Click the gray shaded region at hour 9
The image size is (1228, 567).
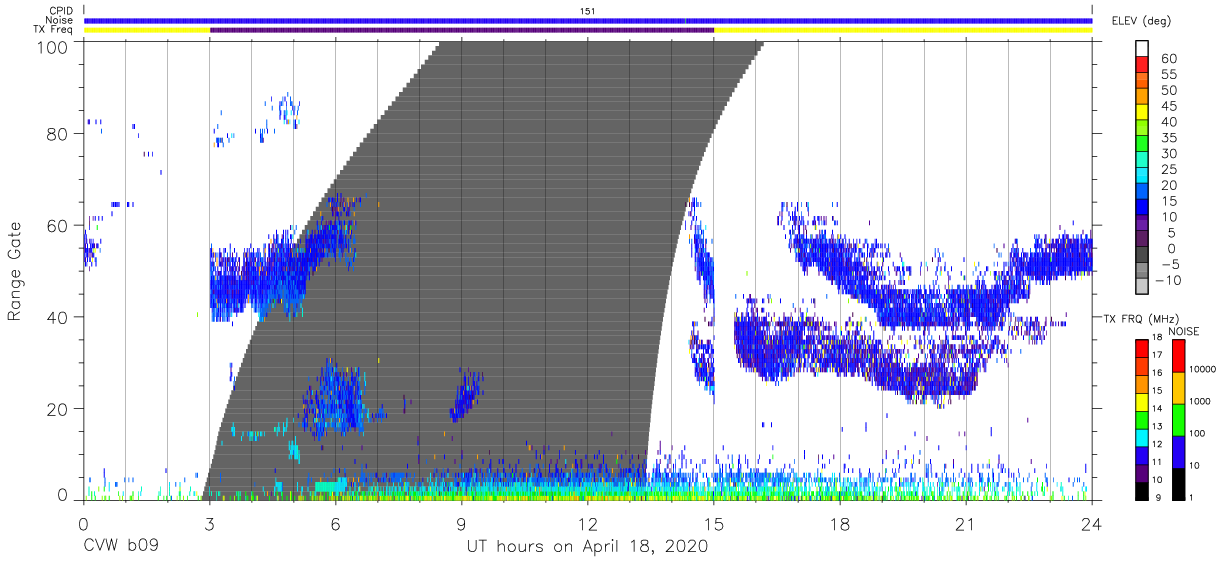click(462, 270)
